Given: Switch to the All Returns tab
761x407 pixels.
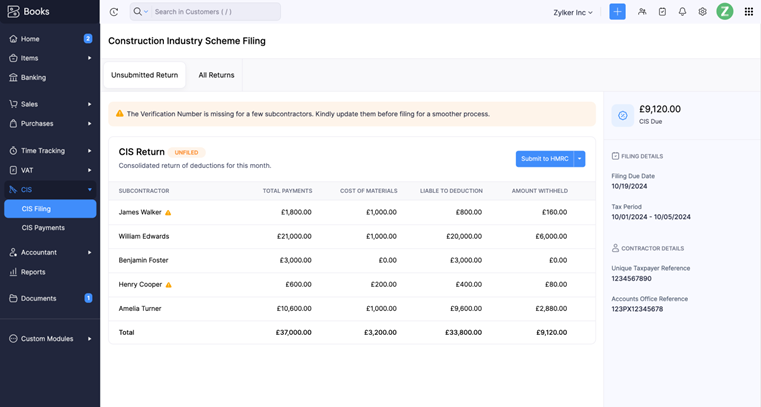Looking at the screenshot, I should (216, 75).
